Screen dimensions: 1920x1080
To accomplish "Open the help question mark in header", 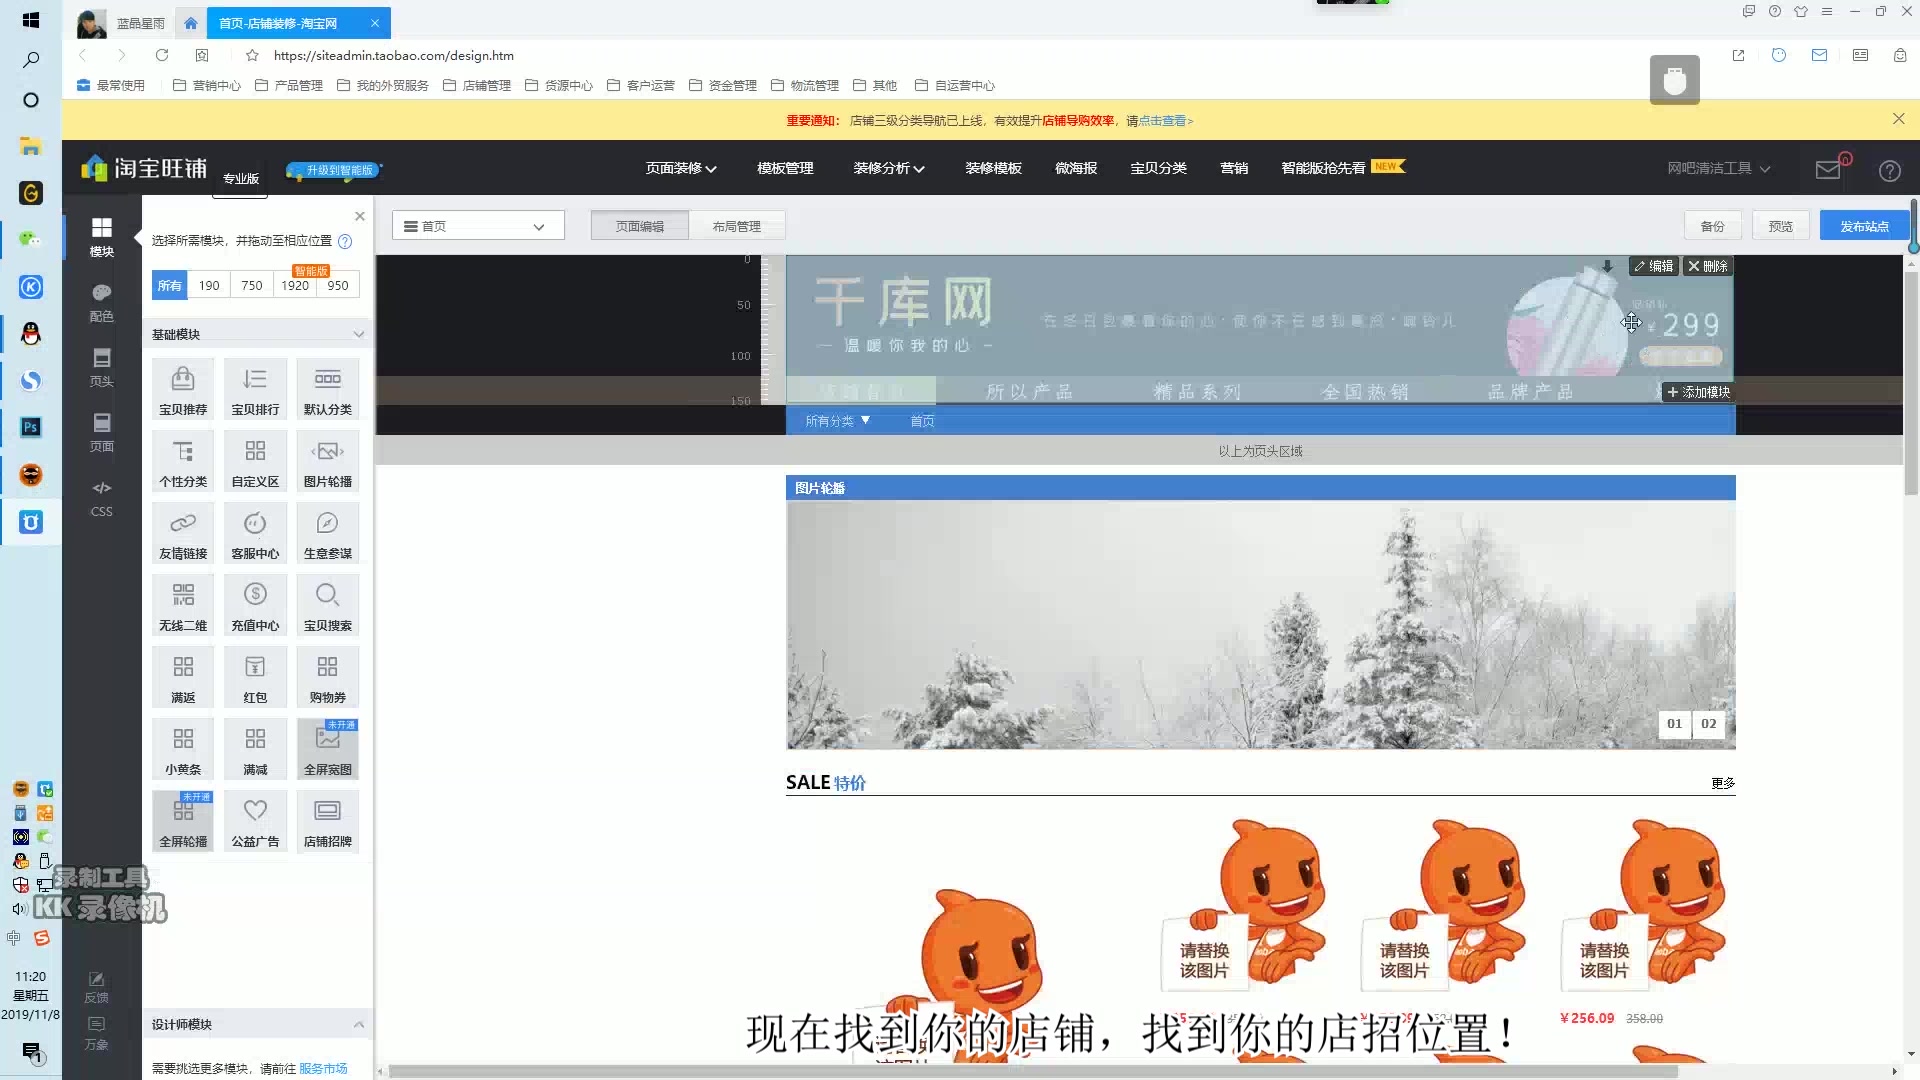I will point(1889,170).
